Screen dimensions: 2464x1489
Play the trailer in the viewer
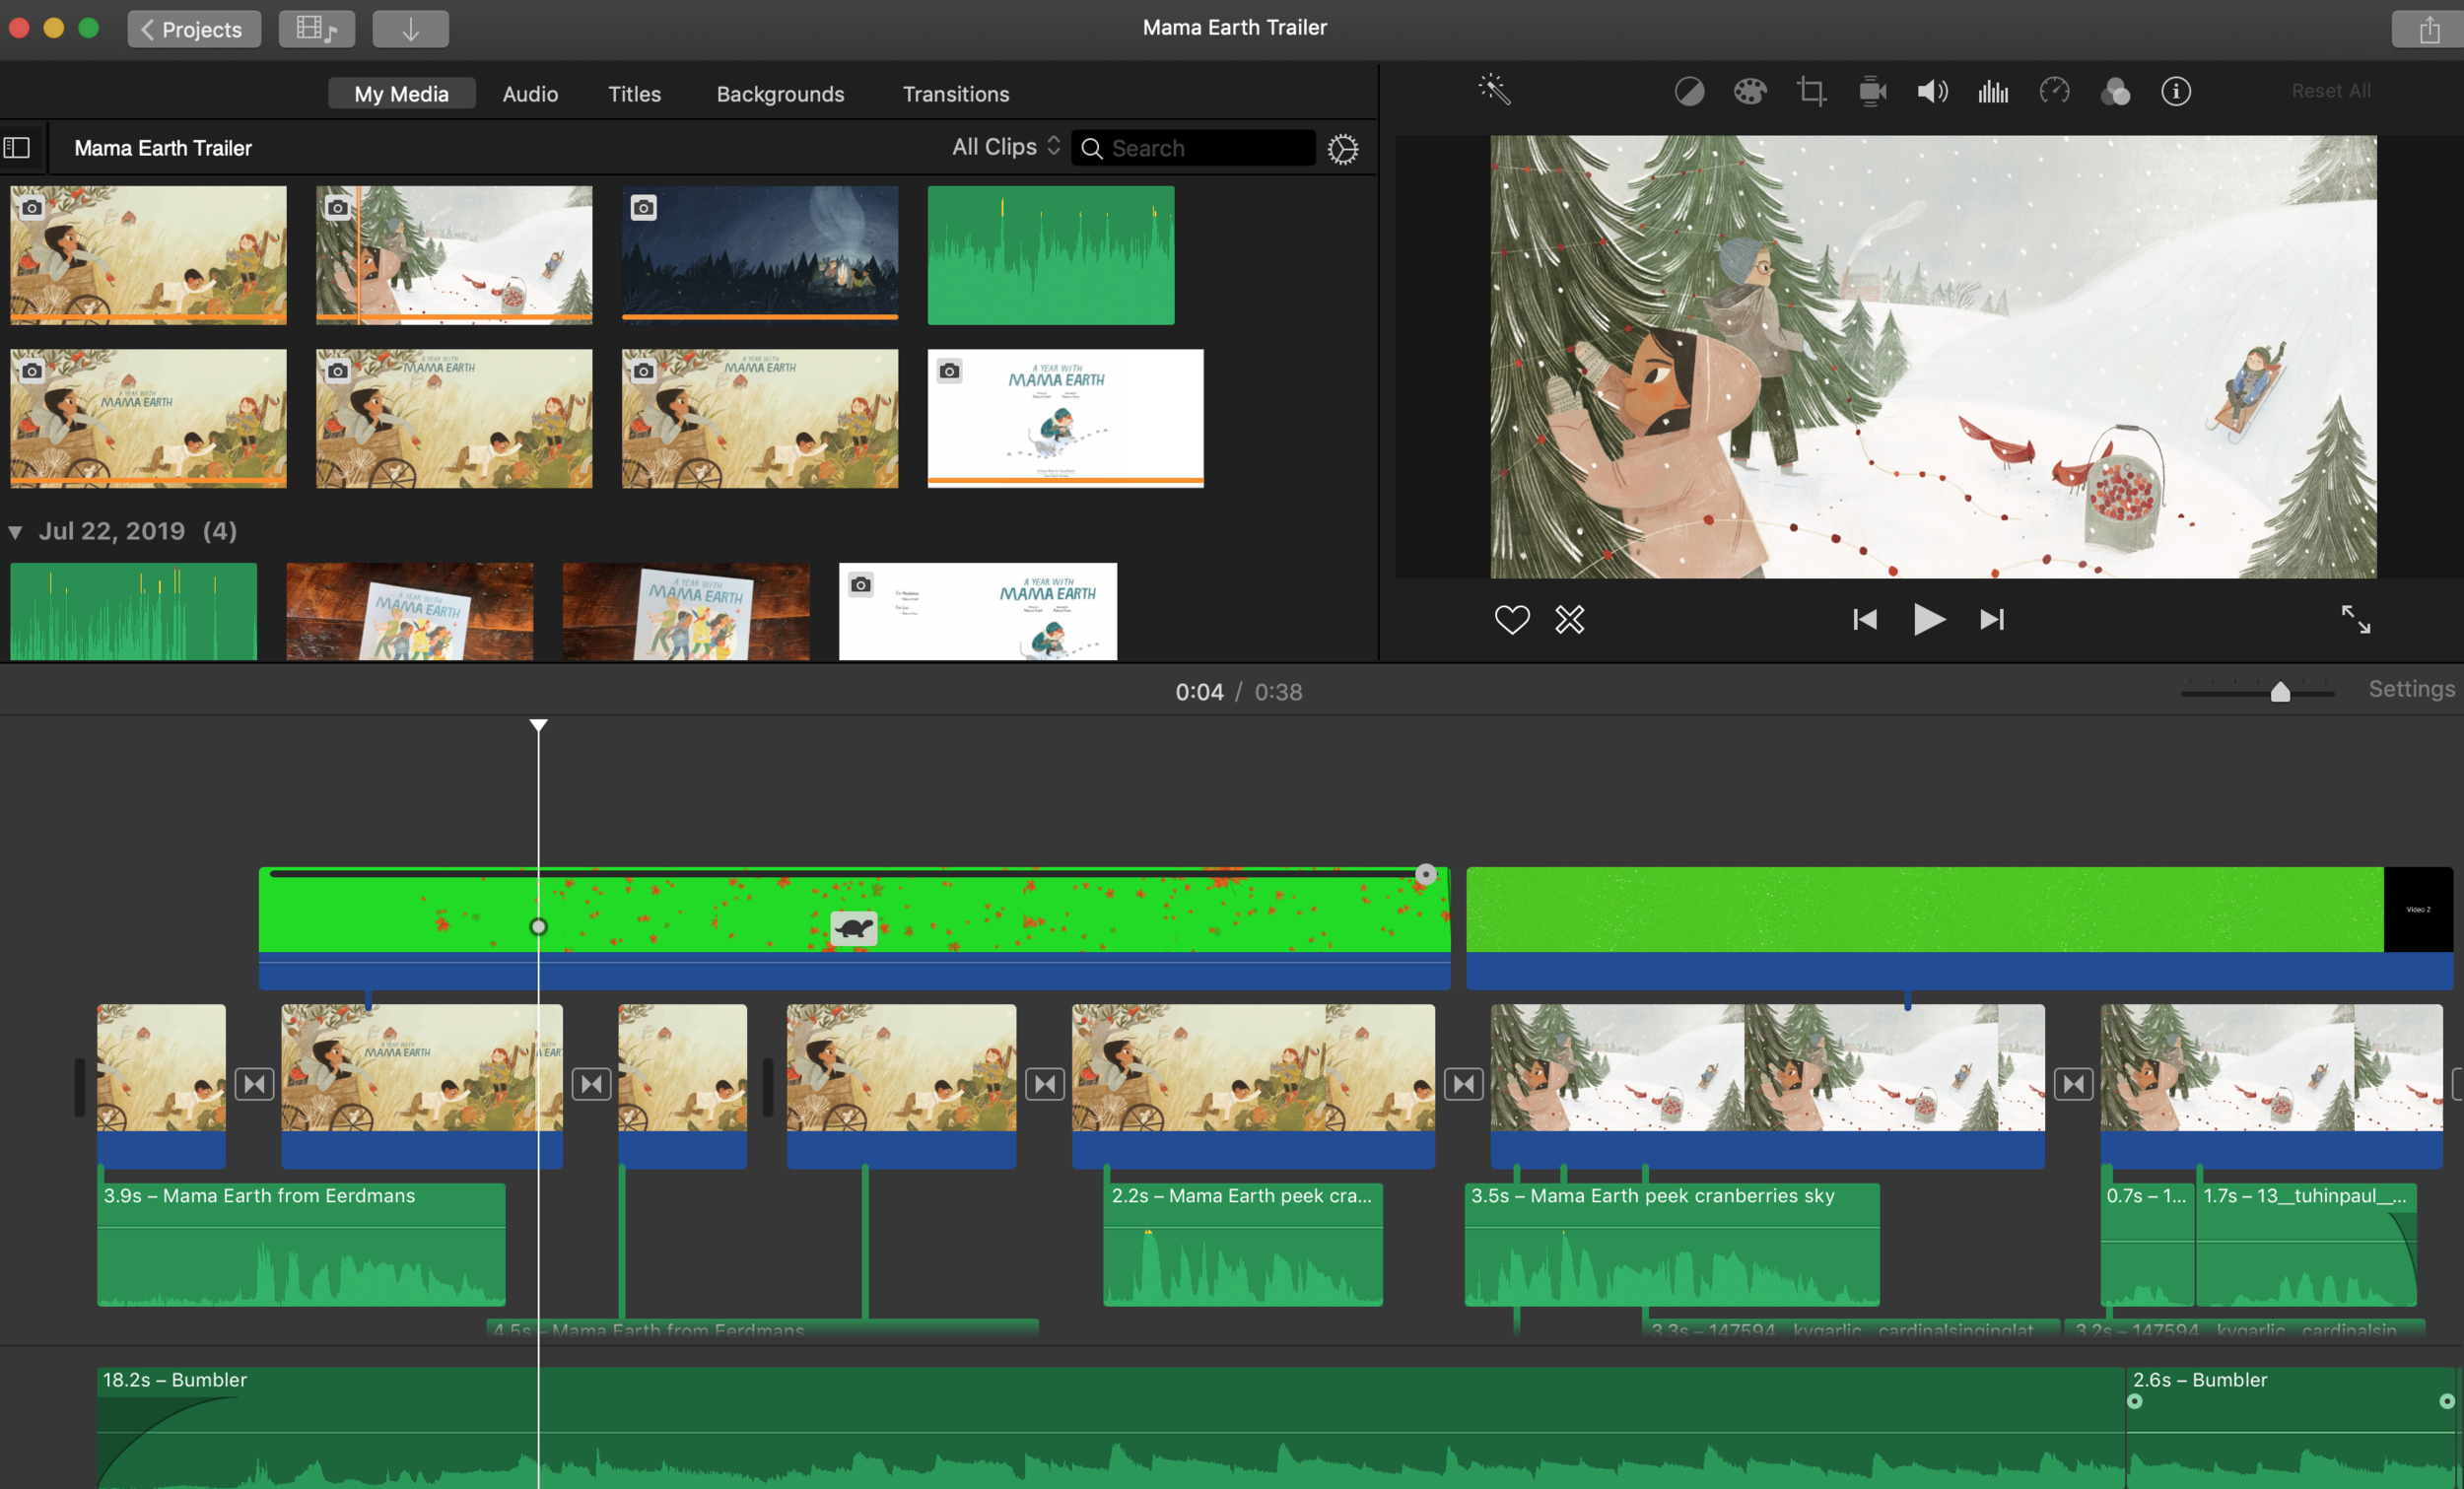1928,620
